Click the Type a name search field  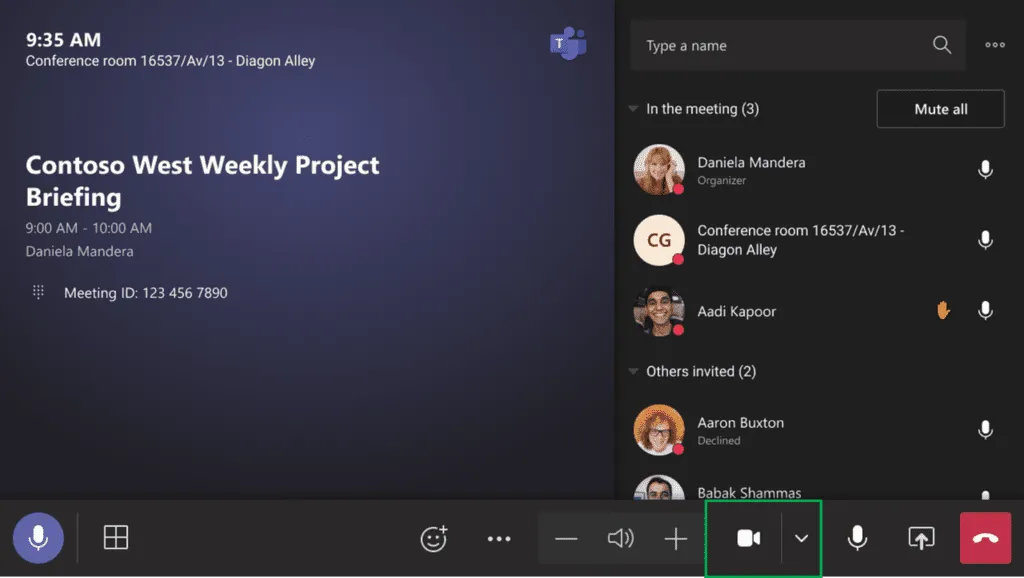click(780, 46)
